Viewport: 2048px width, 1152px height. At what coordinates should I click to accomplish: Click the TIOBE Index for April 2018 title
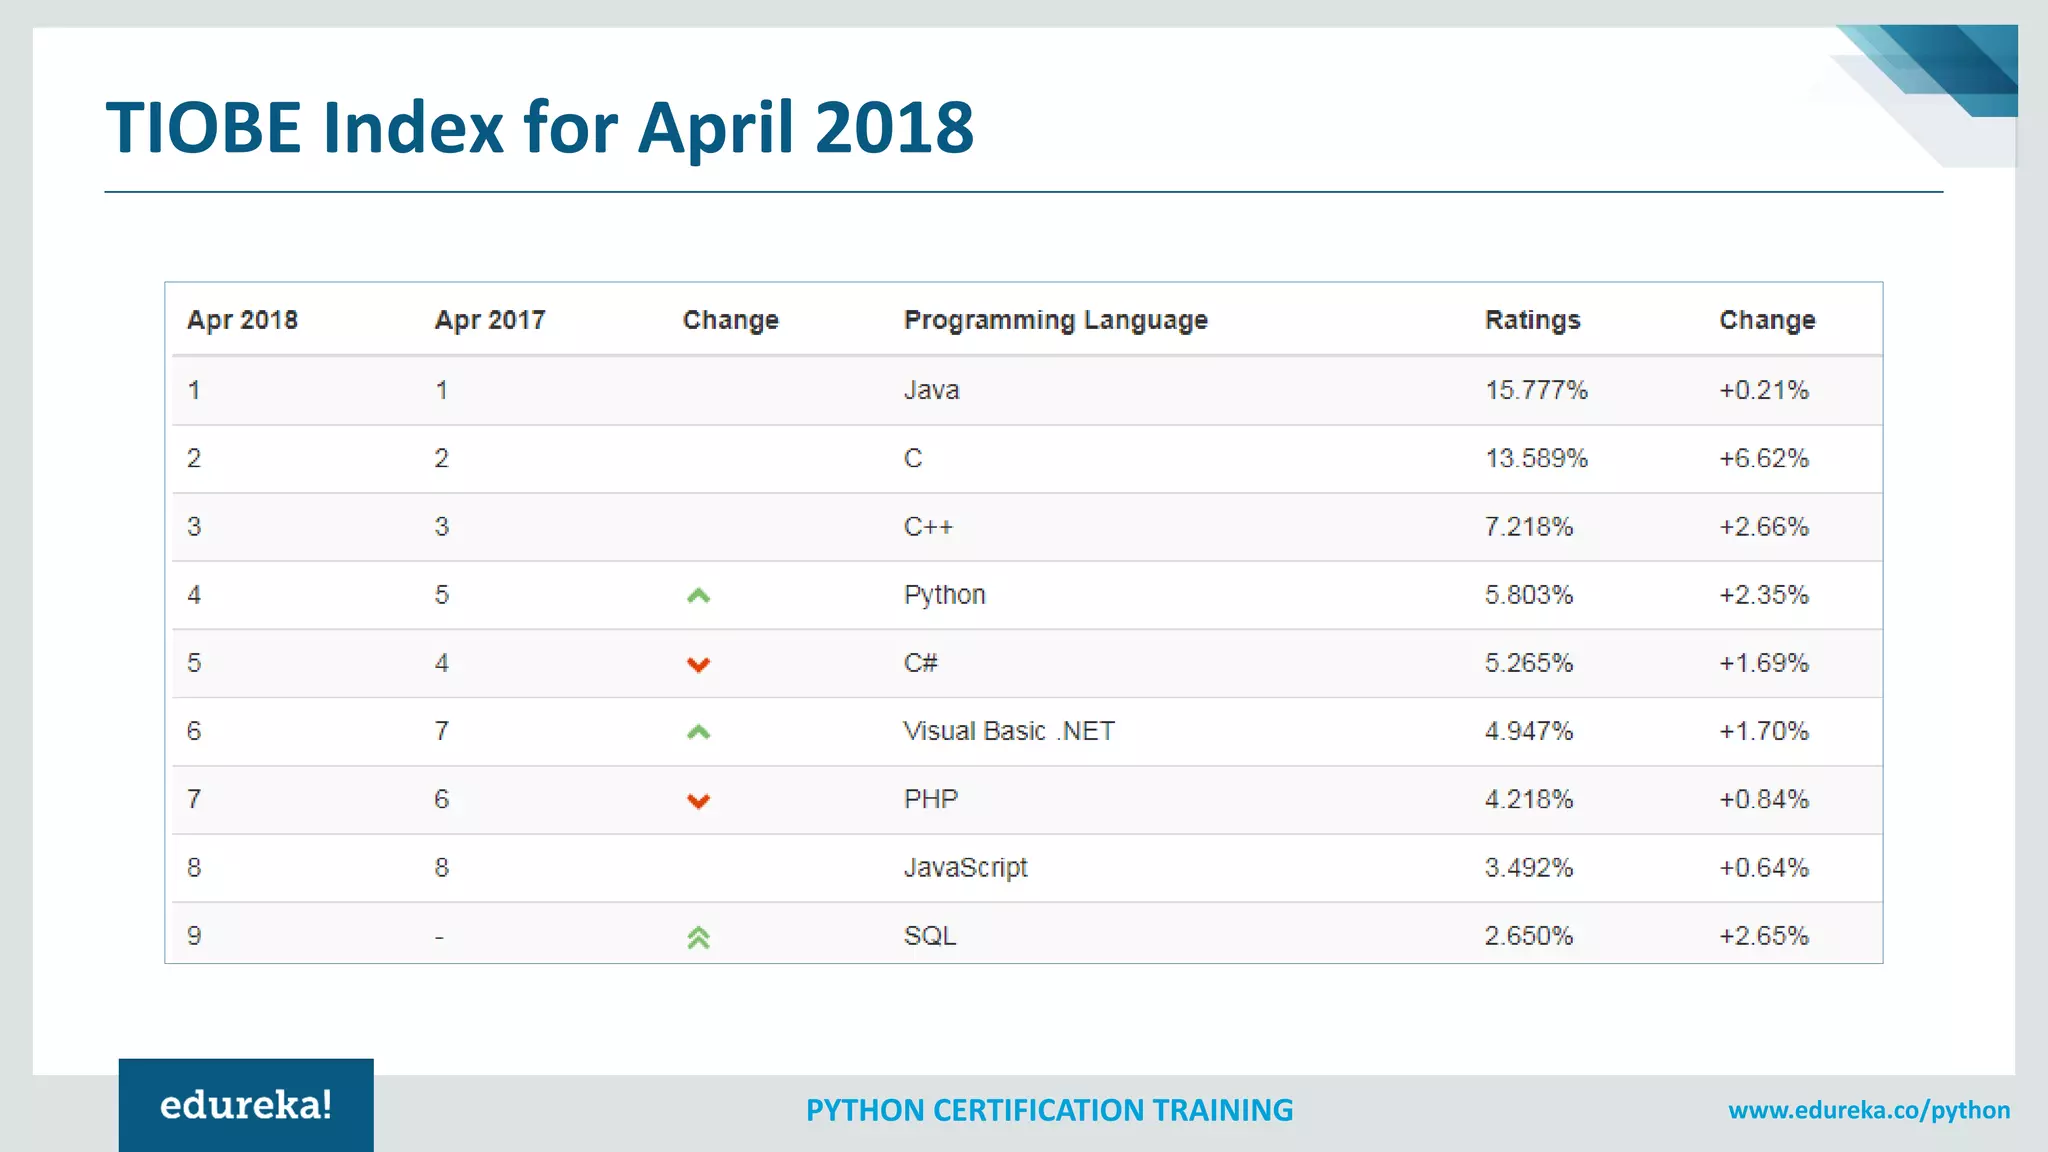click(x=540, y=128)
